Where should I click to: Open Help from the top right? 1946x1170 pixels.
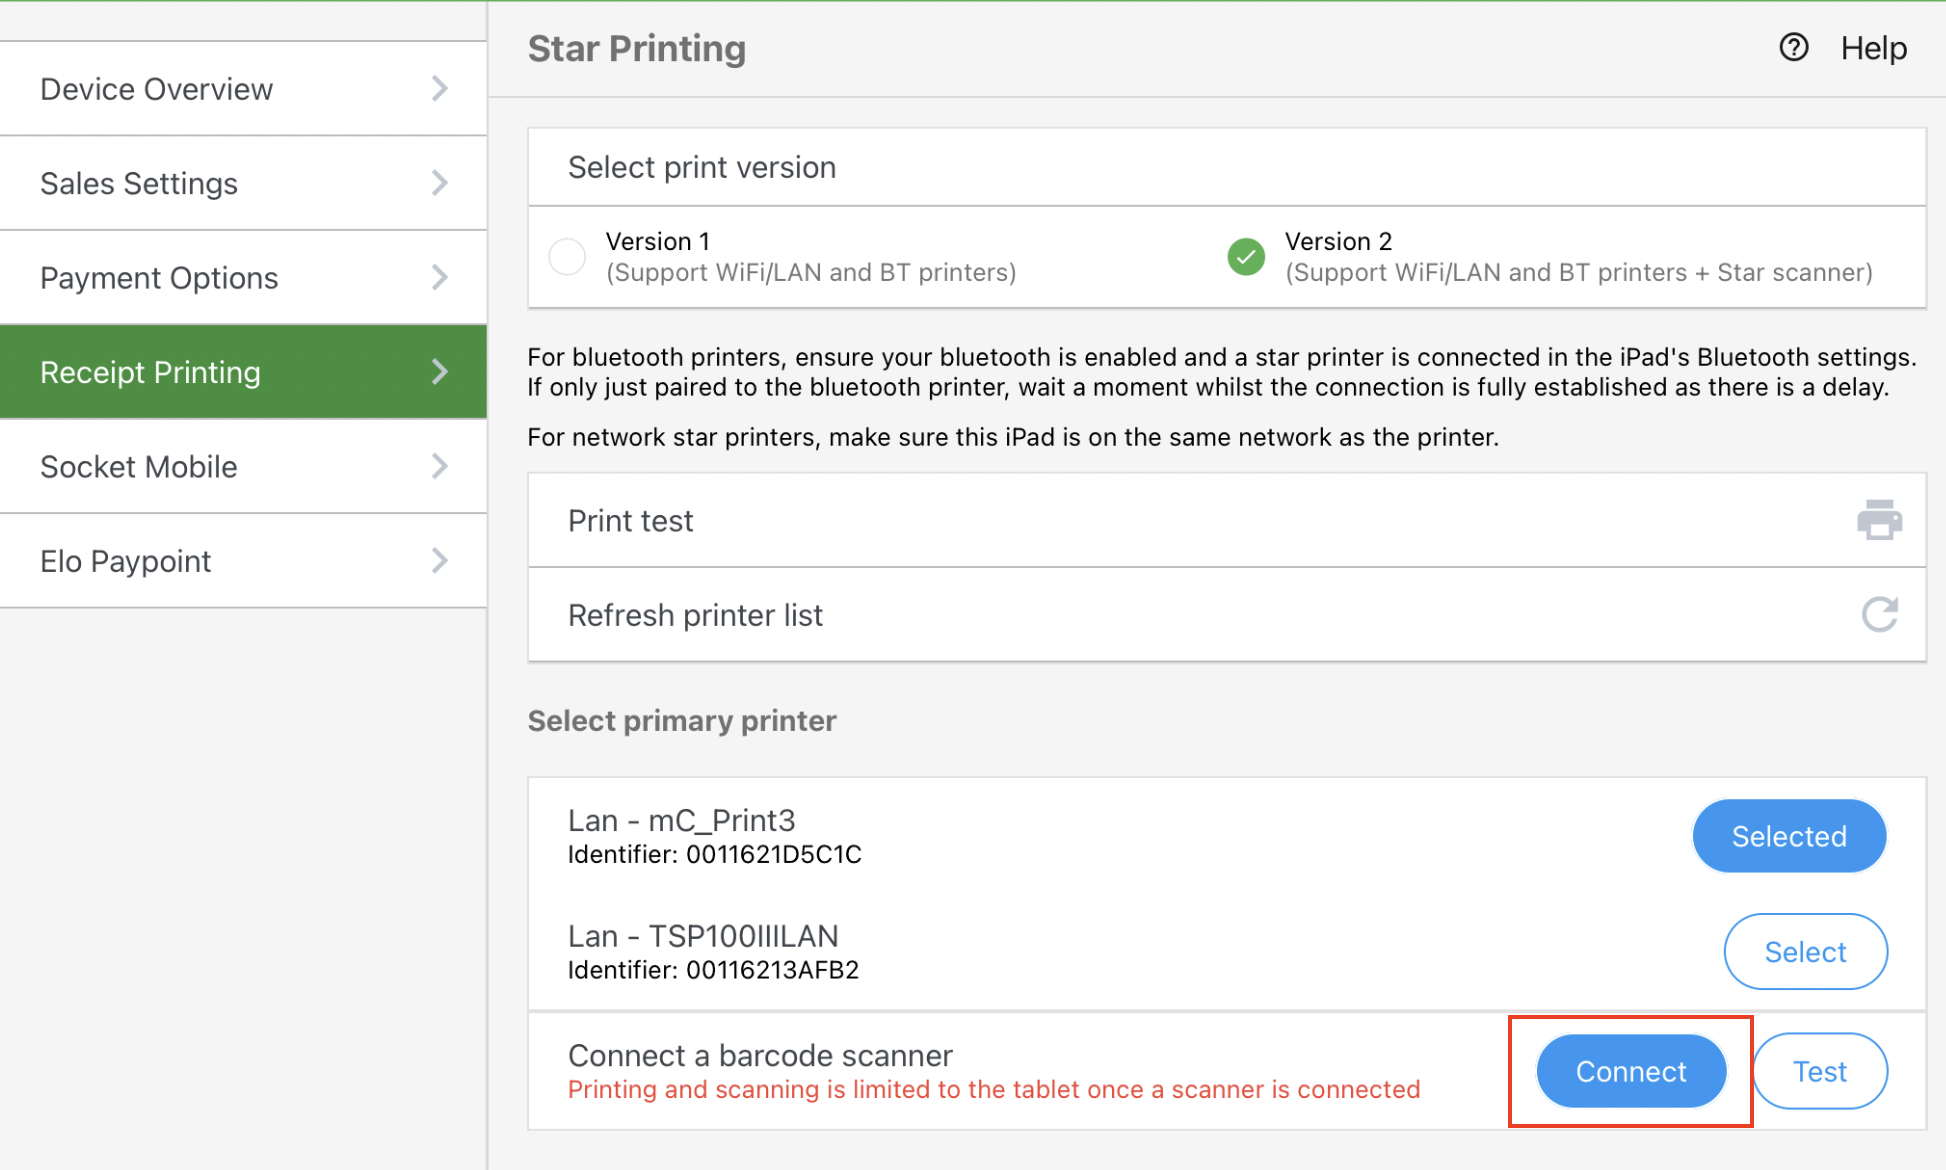1873,47
